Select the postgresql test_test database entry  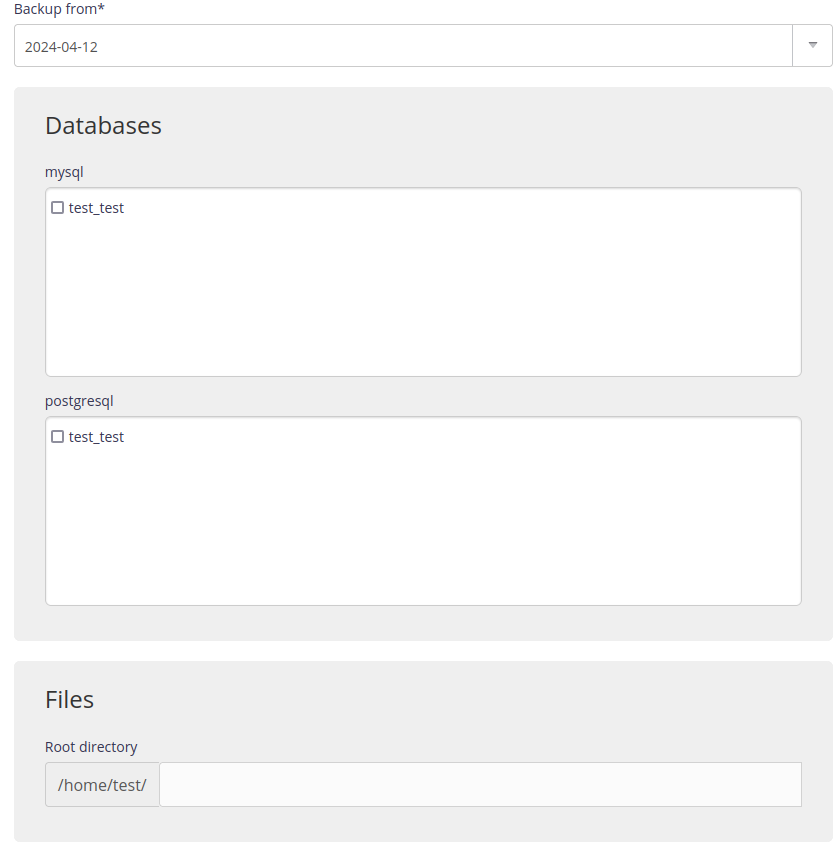(96, 436)
